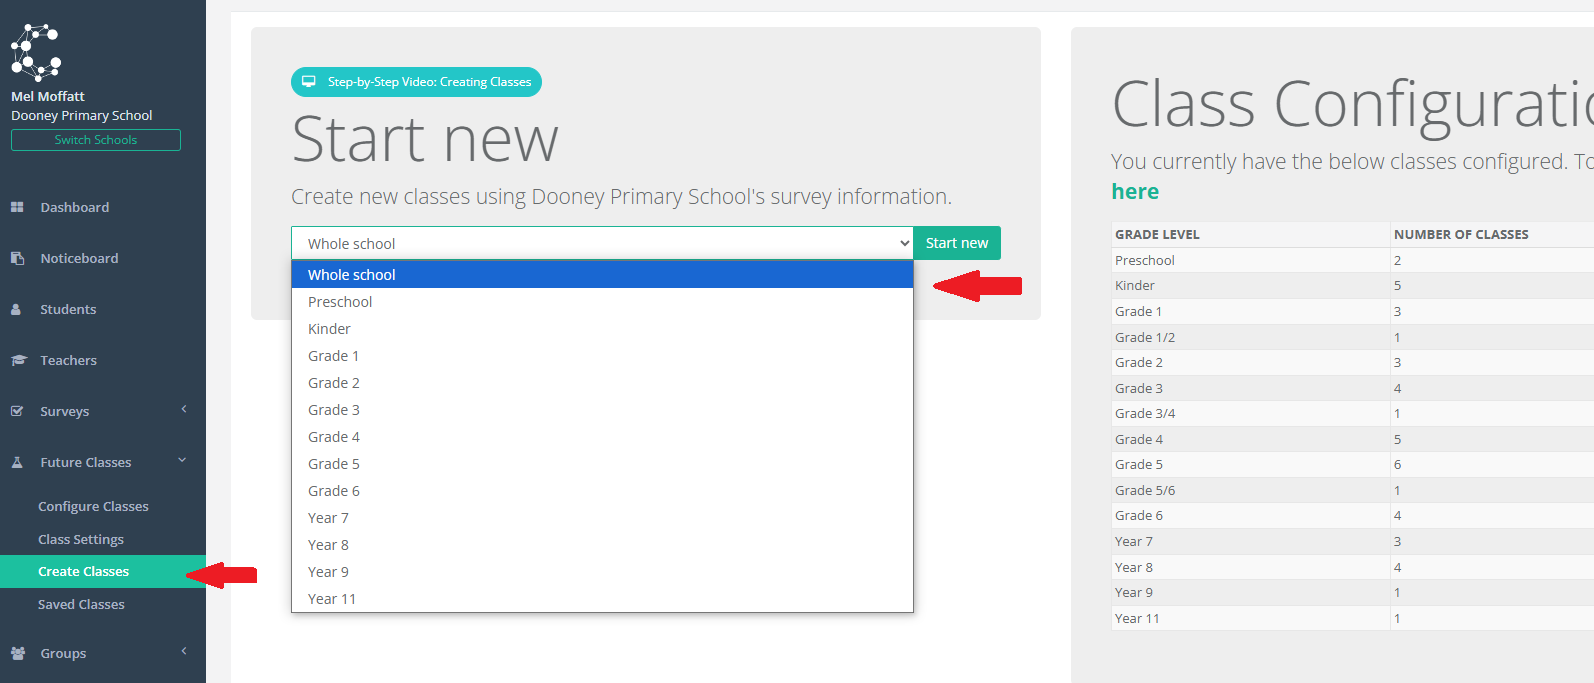Select Whole school in the dropdown list

[x=602, y=275]
